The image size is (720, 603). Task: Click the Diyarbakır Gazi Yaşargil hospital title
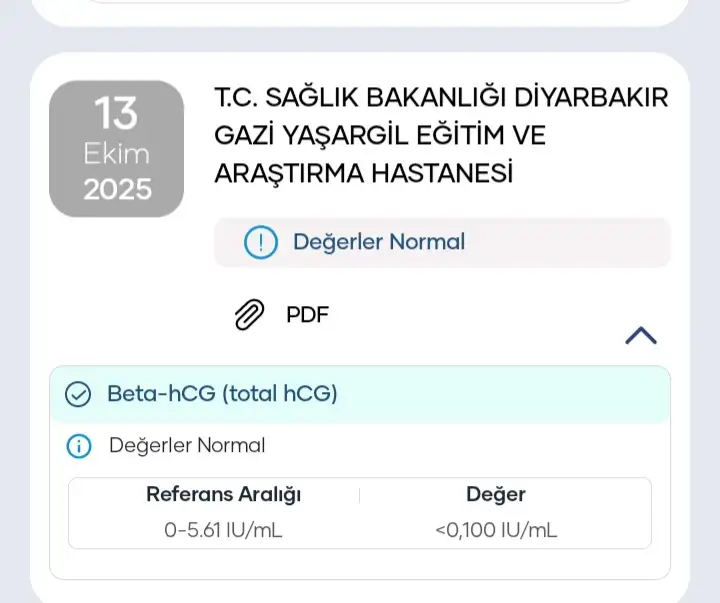click(440, 135)
